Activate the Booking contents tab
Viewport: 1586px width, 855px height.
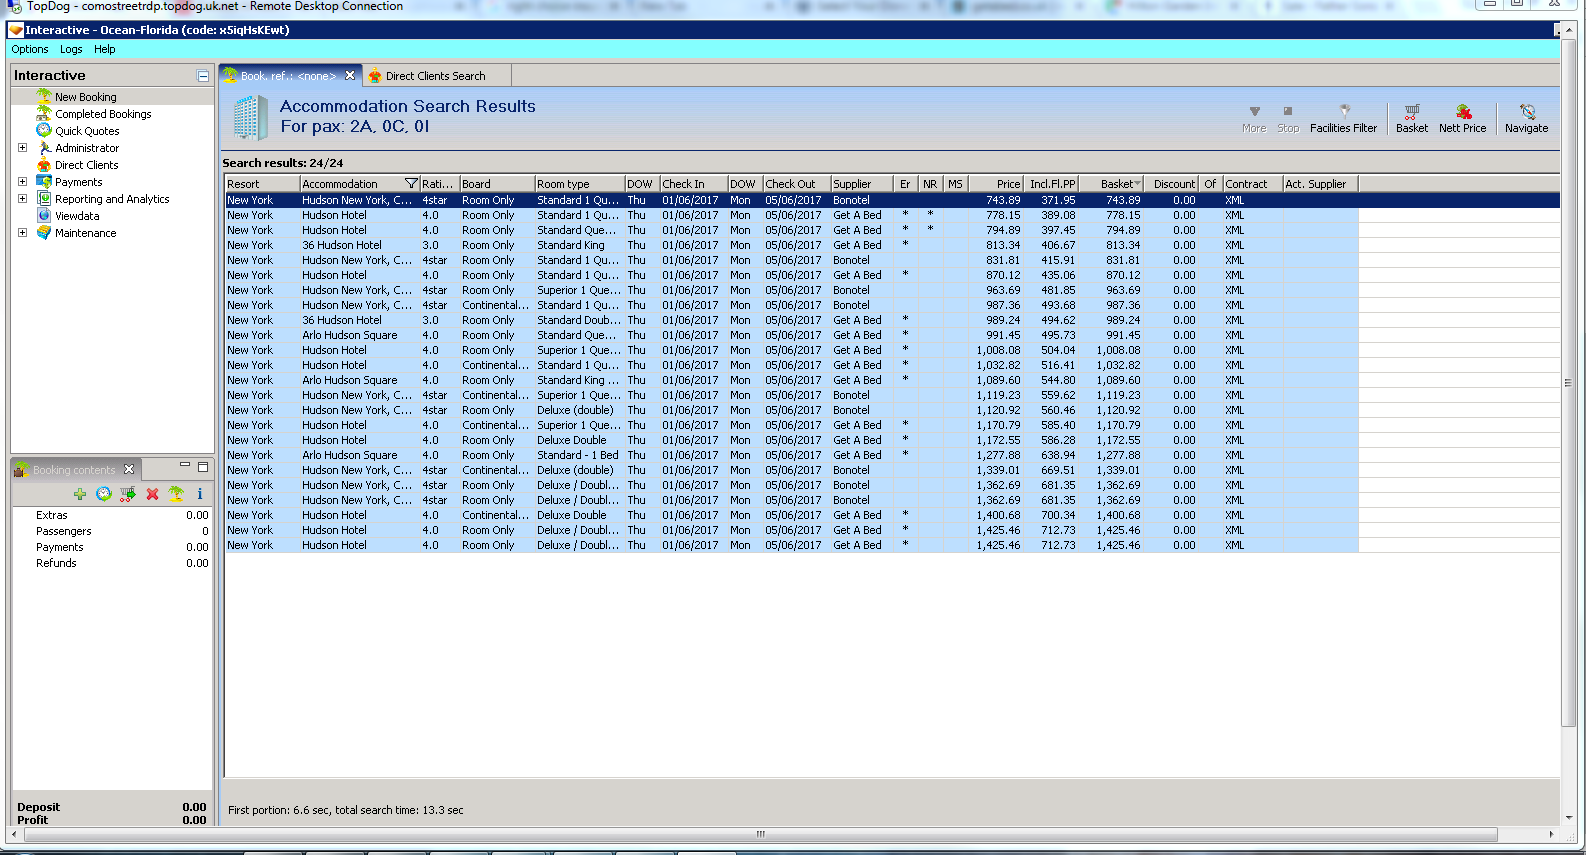coord(74,469)
